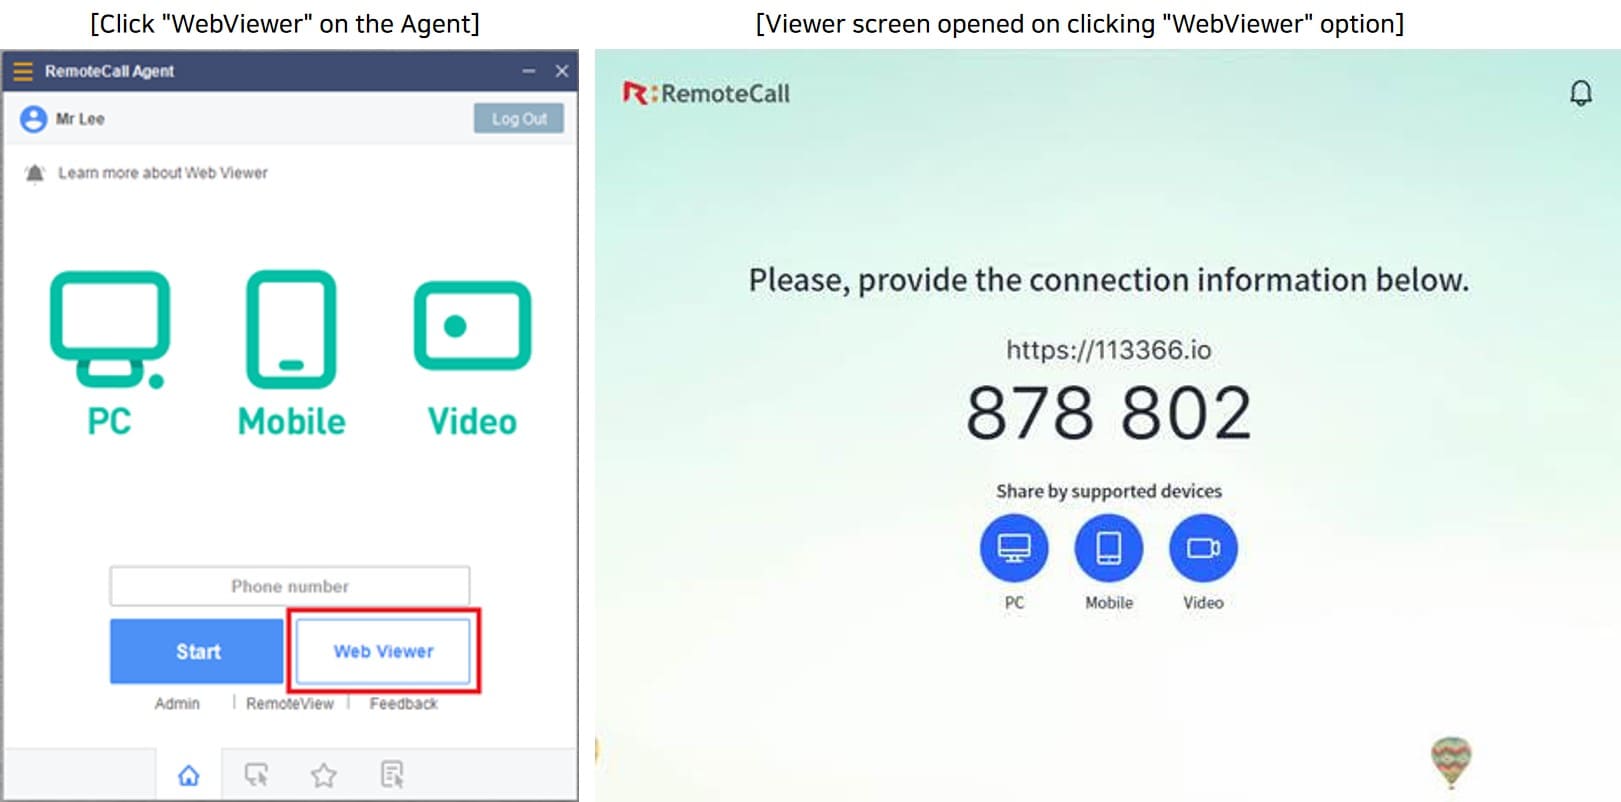This screenshot has height=802, width=1621.
Task: Click the RemoteCall Agent window title
Action: point(109,71)
